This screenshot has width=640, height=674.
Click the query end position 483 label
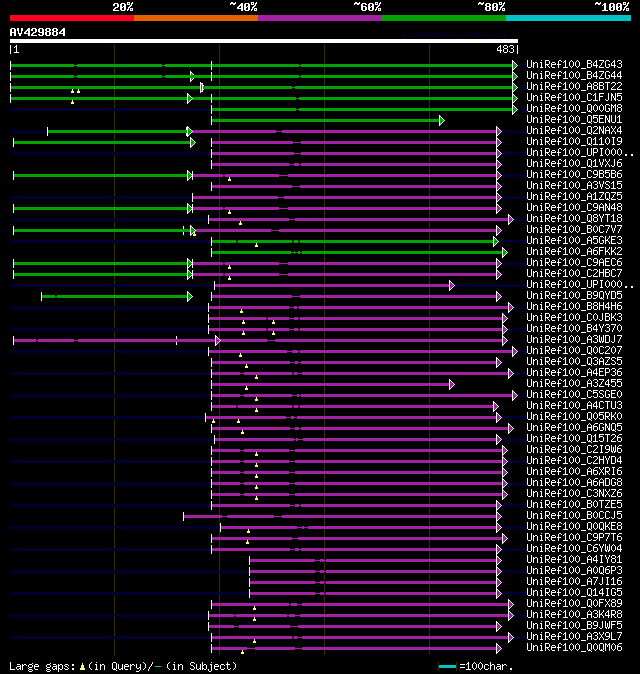click(x=505, y=49)
